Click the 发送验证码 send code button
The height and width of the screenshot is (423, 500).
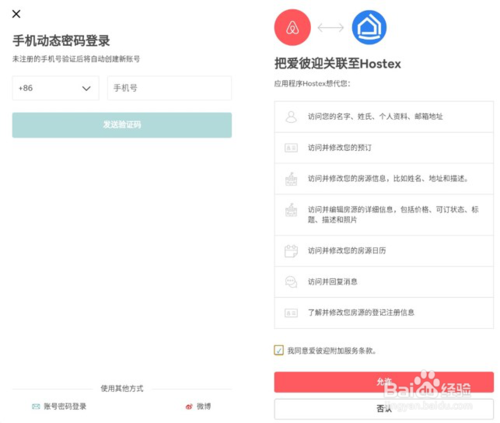[122, 125]
